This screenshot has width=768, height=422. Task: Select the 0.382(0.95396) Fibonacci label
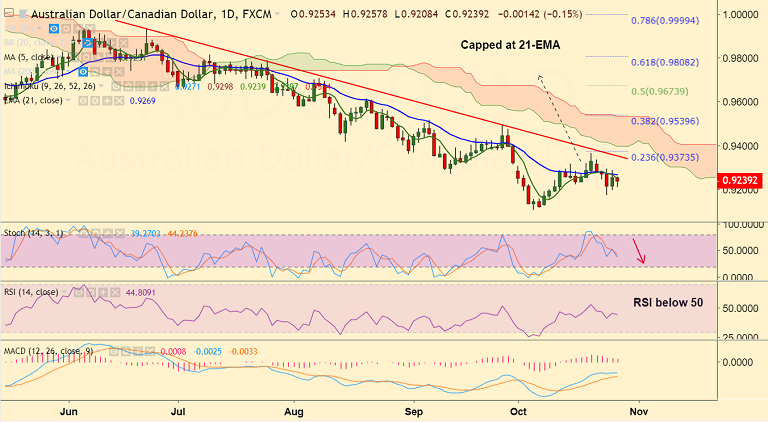click(665, 121)
